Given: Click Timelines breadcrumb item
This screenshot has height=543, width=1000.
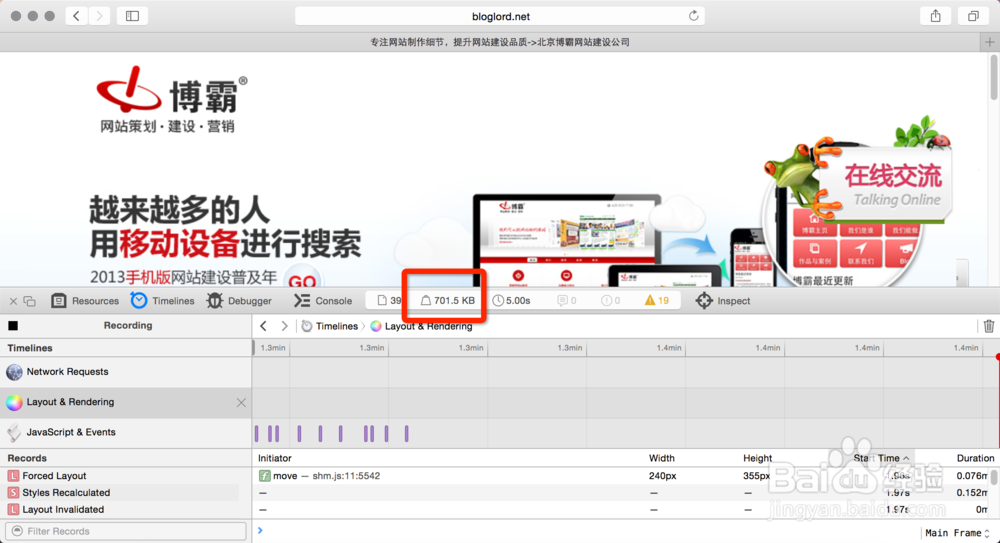Looking at the screenshot, I should (330, 326).
